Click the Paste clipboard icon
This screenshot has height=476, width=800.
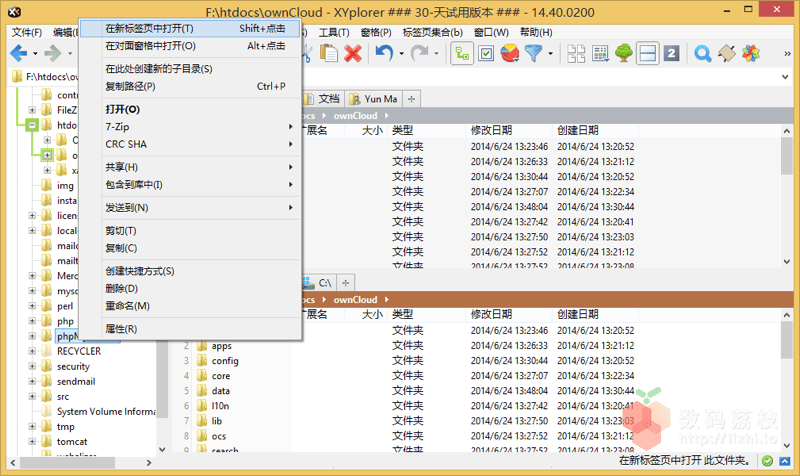(x=329, y=53)
